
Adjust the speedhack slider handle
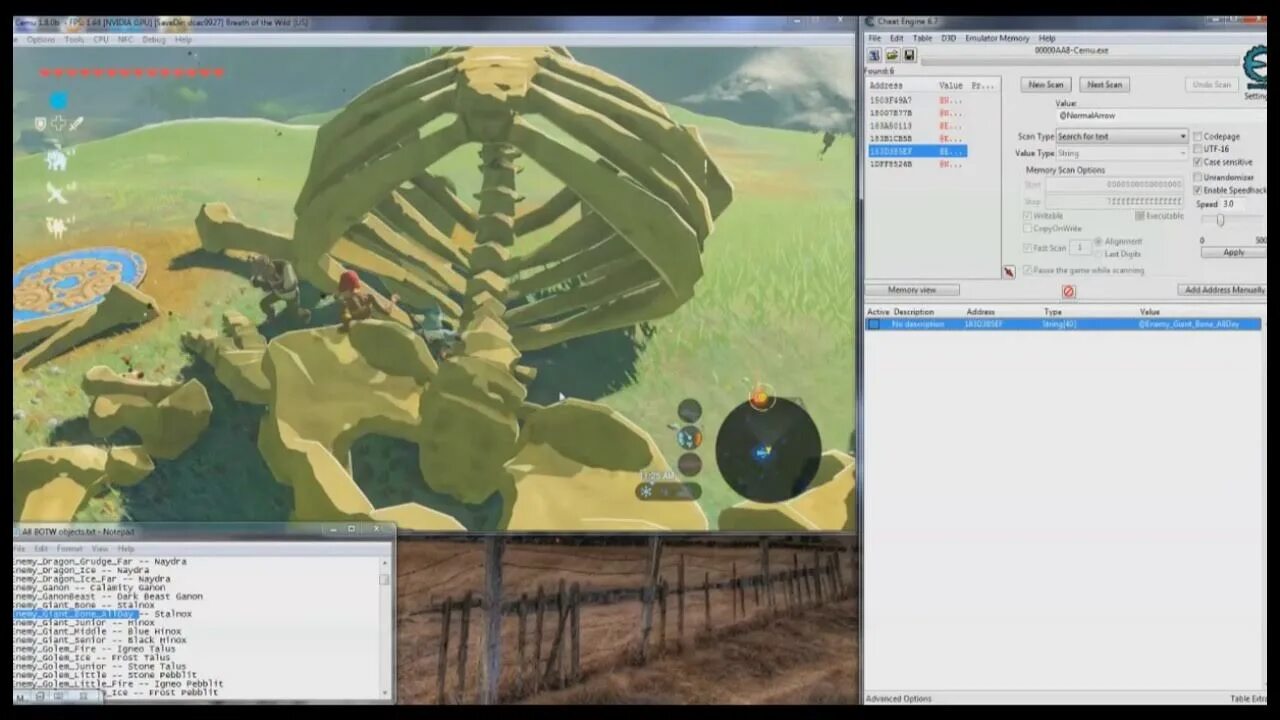click(x=1220, y=220)
